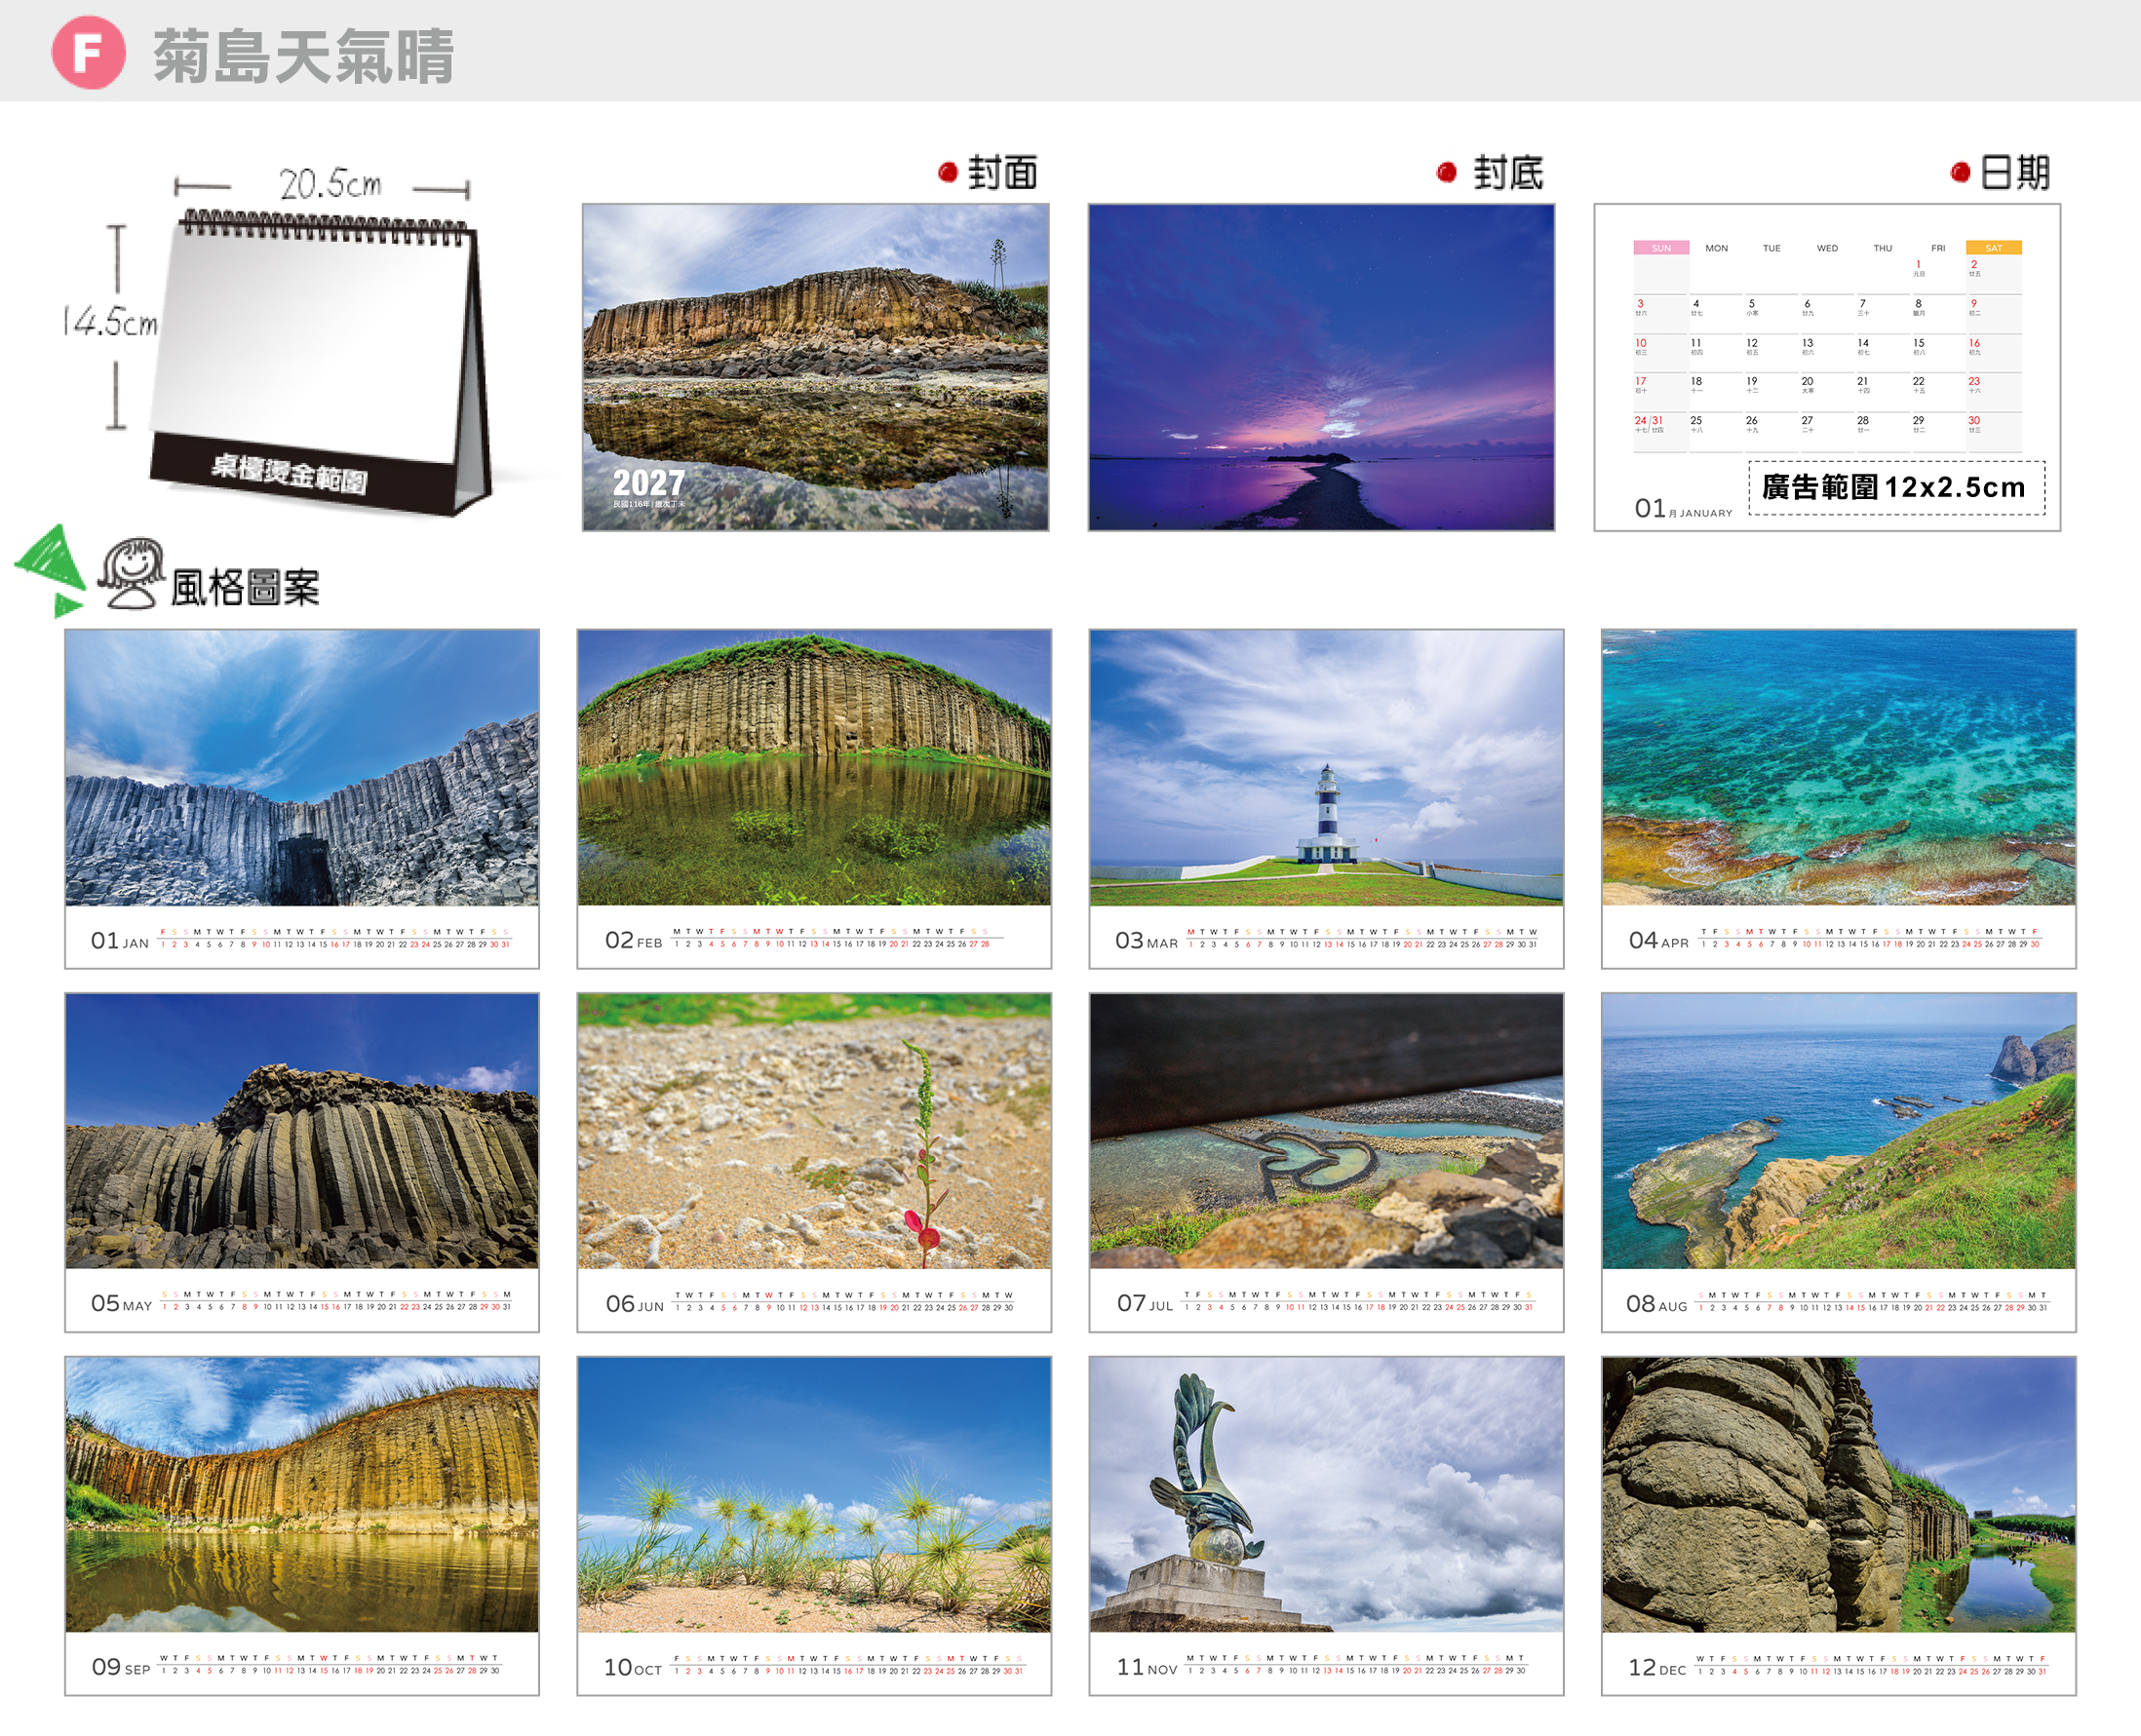Click the cartoon girl face icon
Image resolution: width=2141 pixels, height=1736 pixels.
point(131,573)
